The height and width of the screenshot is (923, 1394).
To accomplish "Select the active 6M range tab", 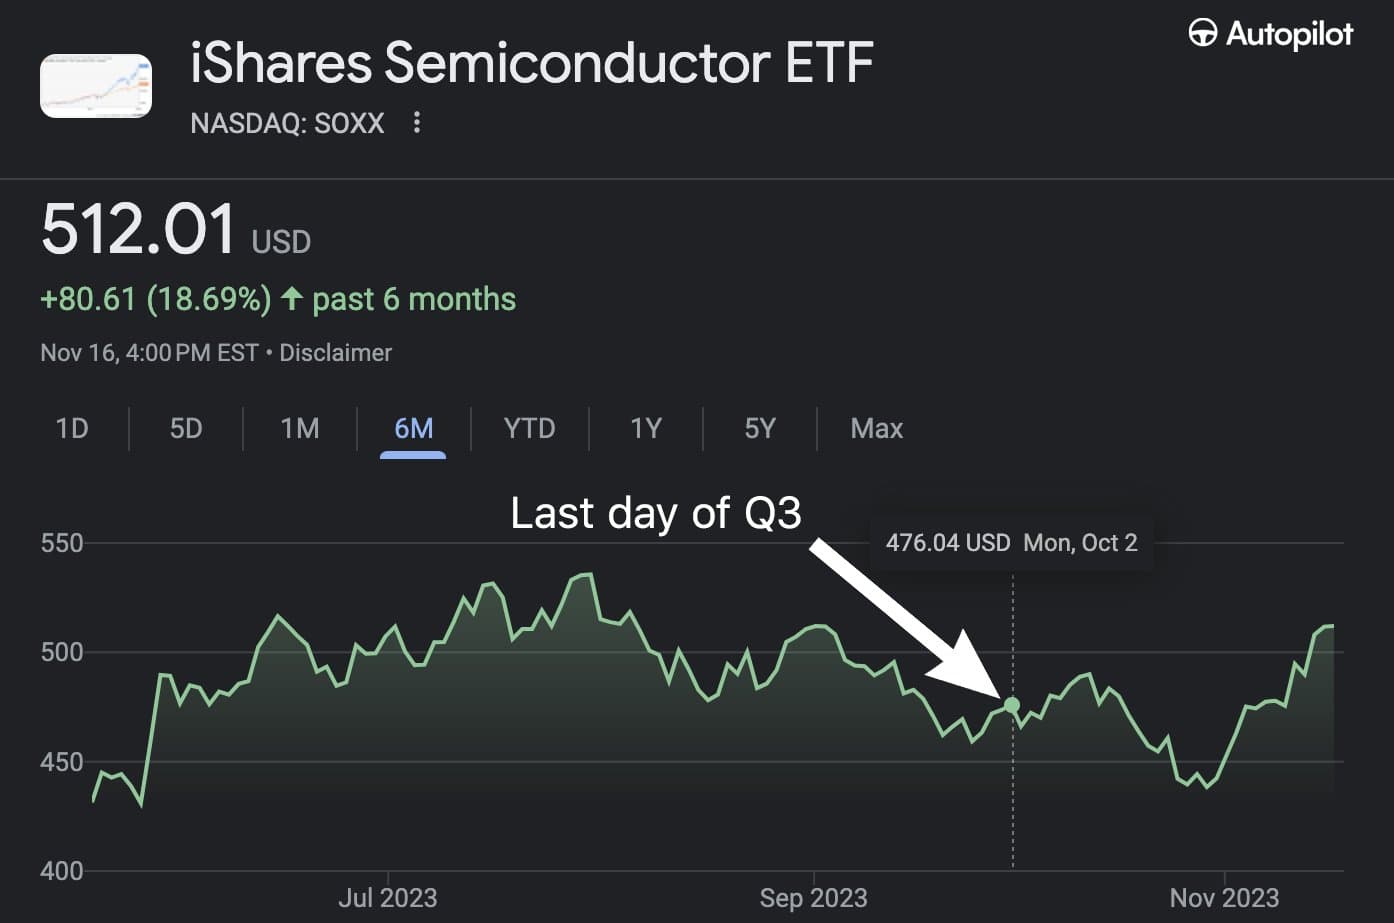I will pos(413,429).
